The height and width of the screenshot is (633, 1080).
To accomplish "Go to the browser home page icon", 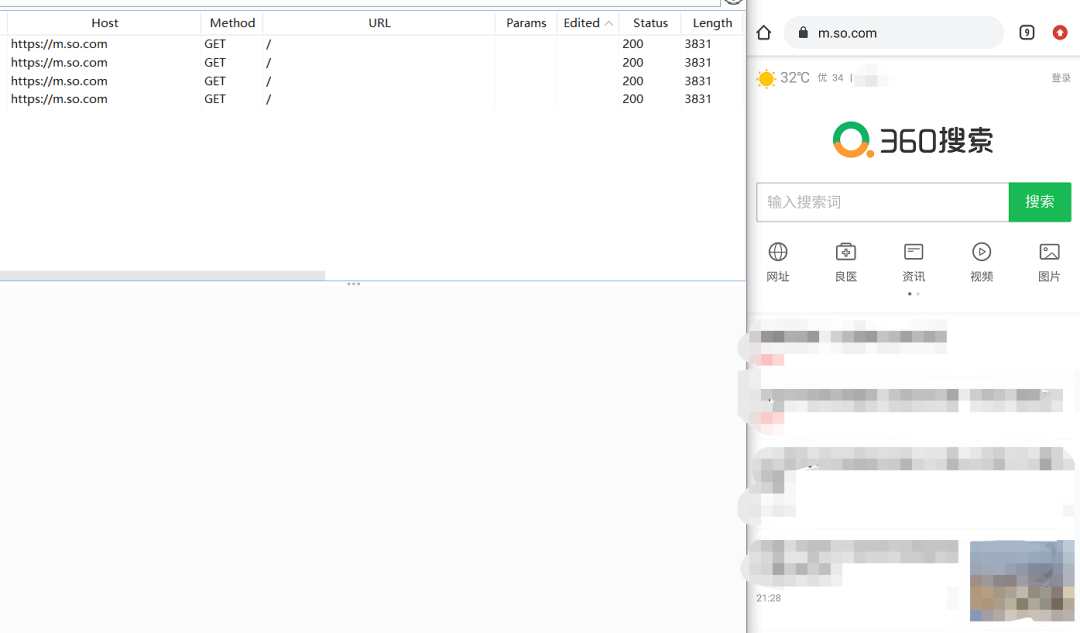I will (x=763, y=32).
